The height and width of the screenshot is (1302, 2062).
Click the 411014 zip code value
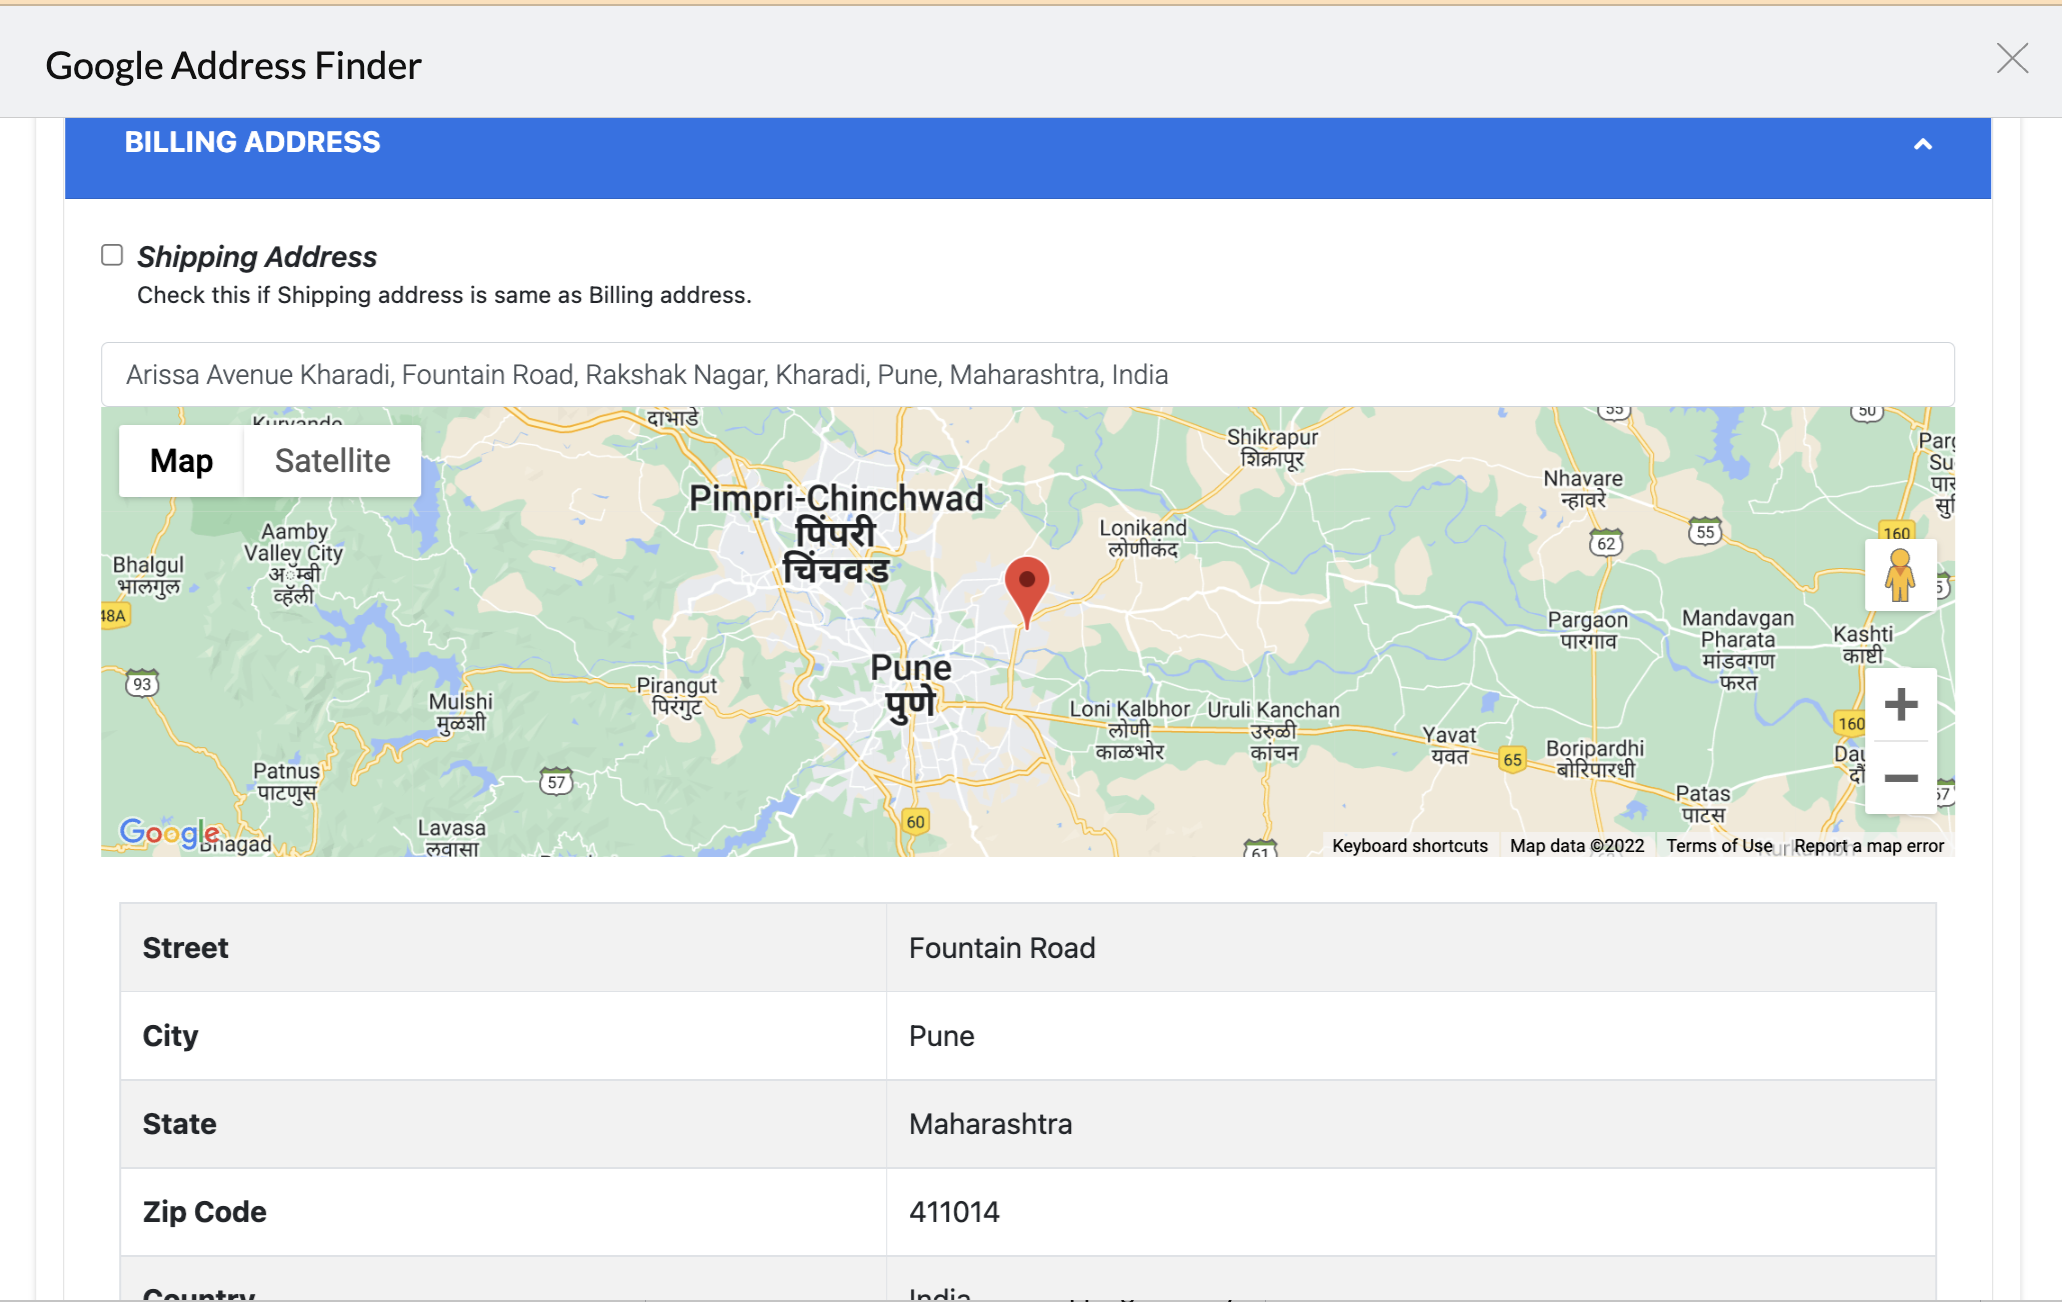[x=953, y=1212]
